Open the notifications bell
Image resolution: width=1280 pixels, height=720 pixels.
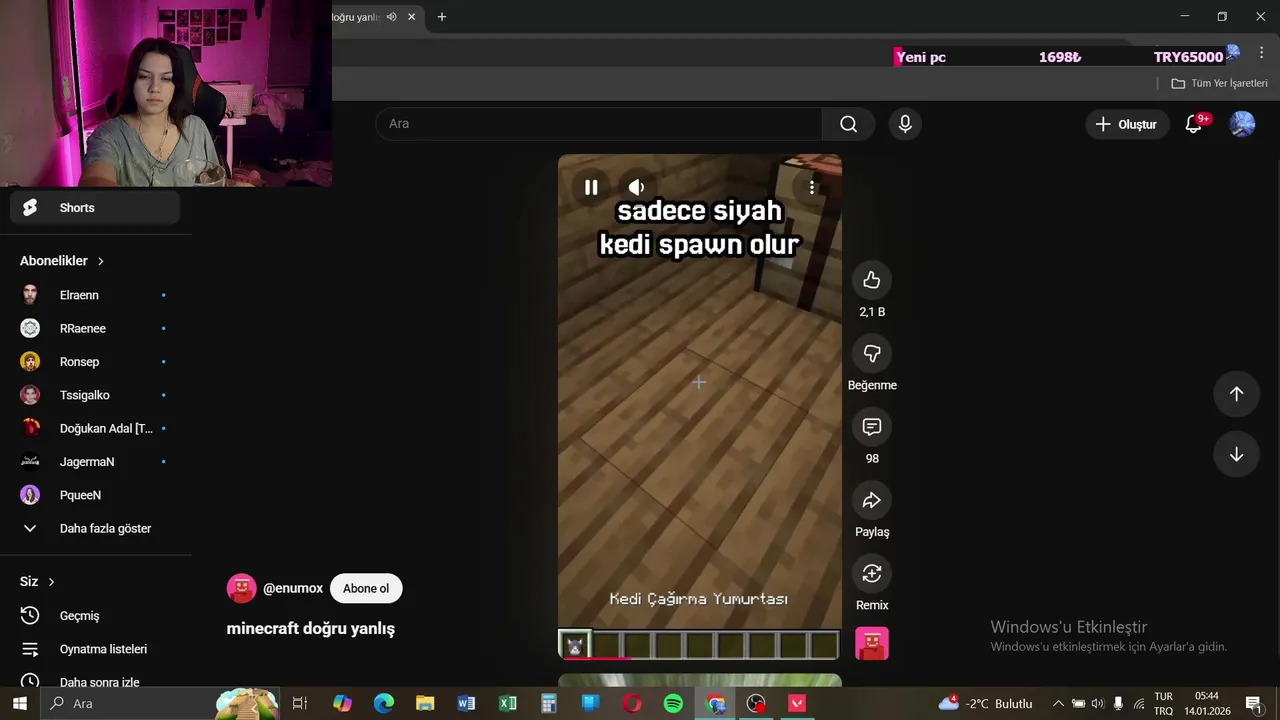(1194, 124)
